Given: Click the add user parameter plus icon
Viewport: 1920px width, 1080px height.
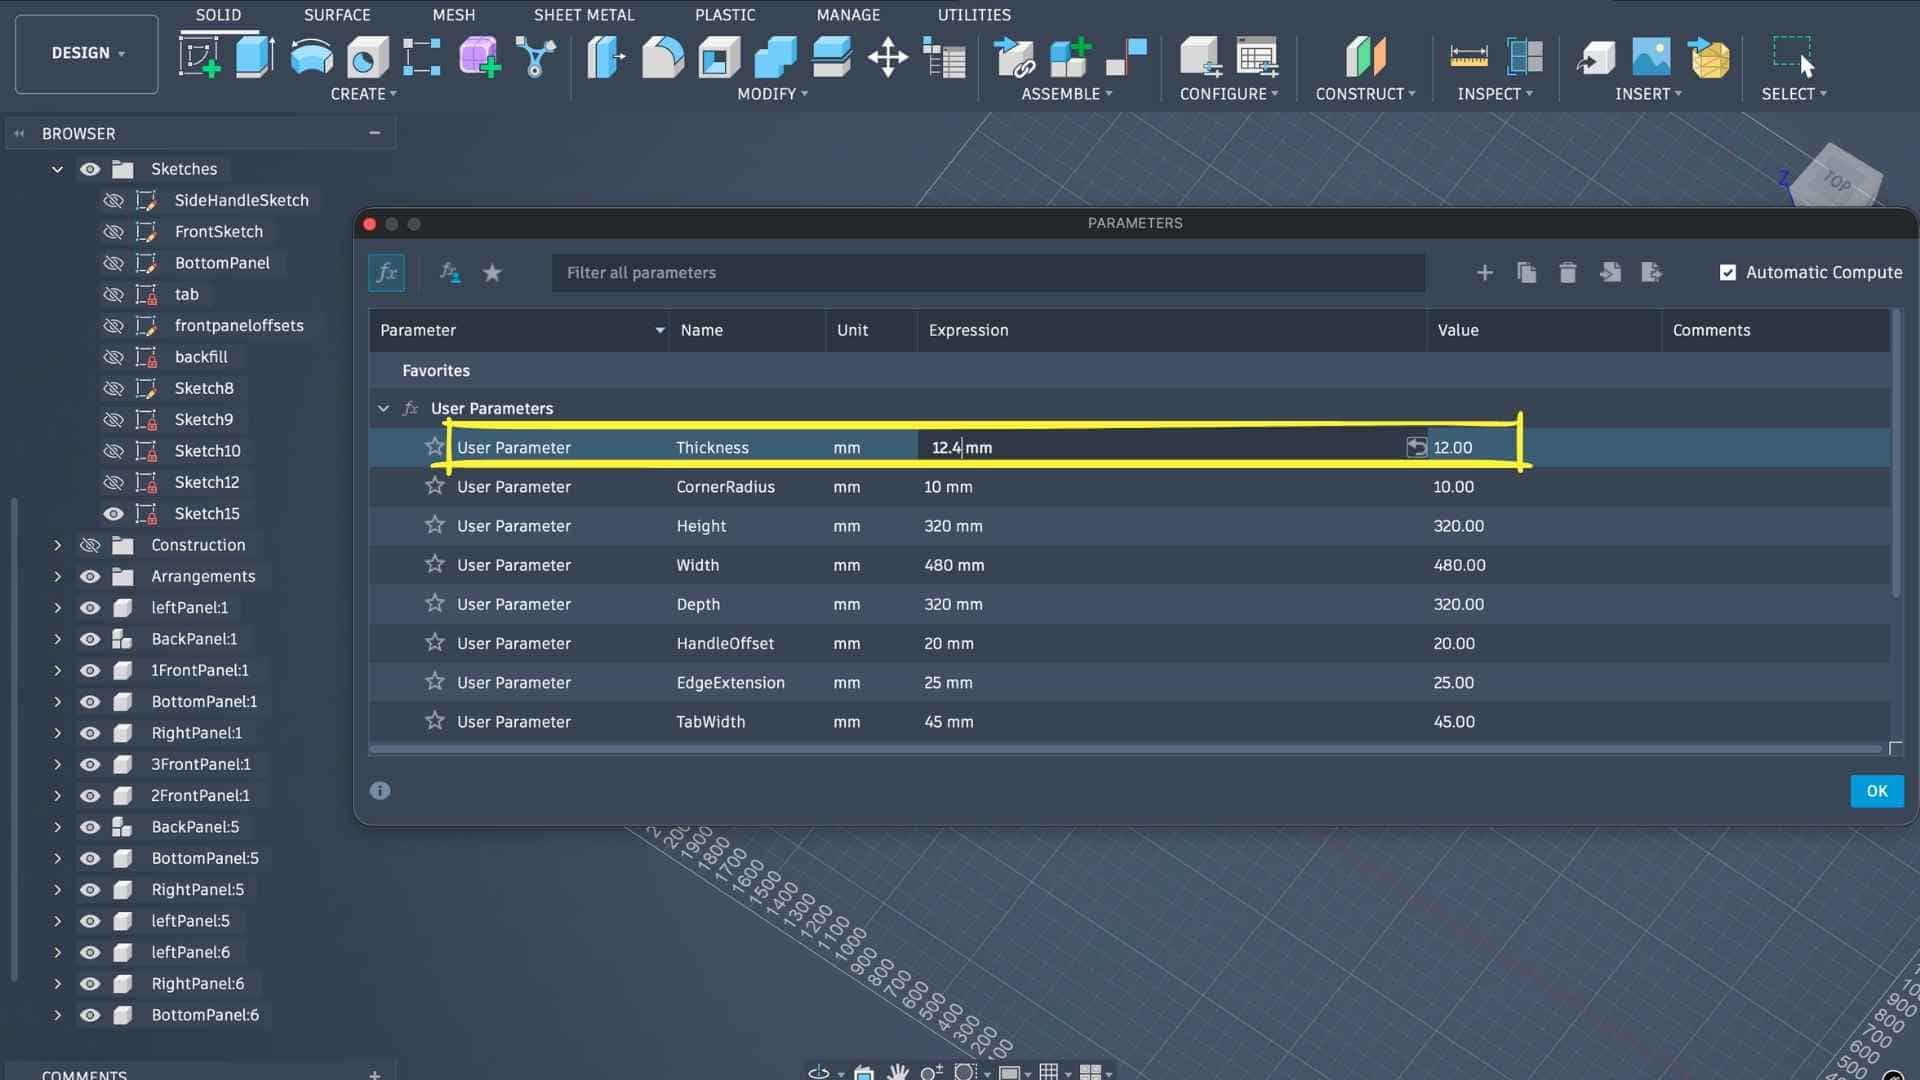Looking at the screenshot, I should 1484,272.
